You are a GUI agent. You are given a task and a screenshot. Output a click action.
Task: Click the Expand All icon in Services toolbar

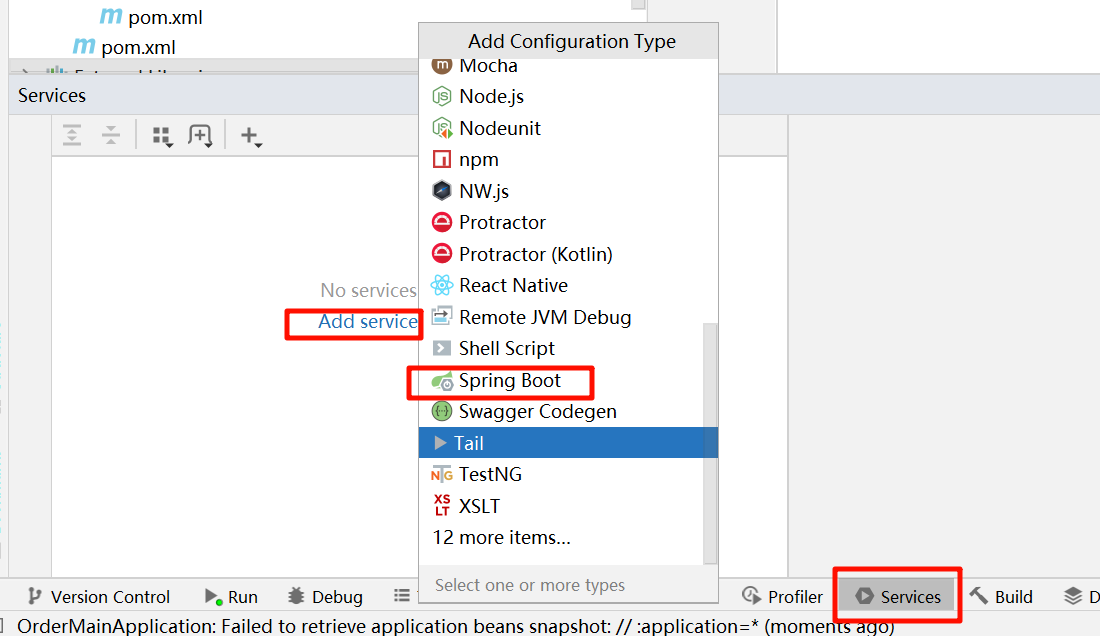tap(72, 135)
